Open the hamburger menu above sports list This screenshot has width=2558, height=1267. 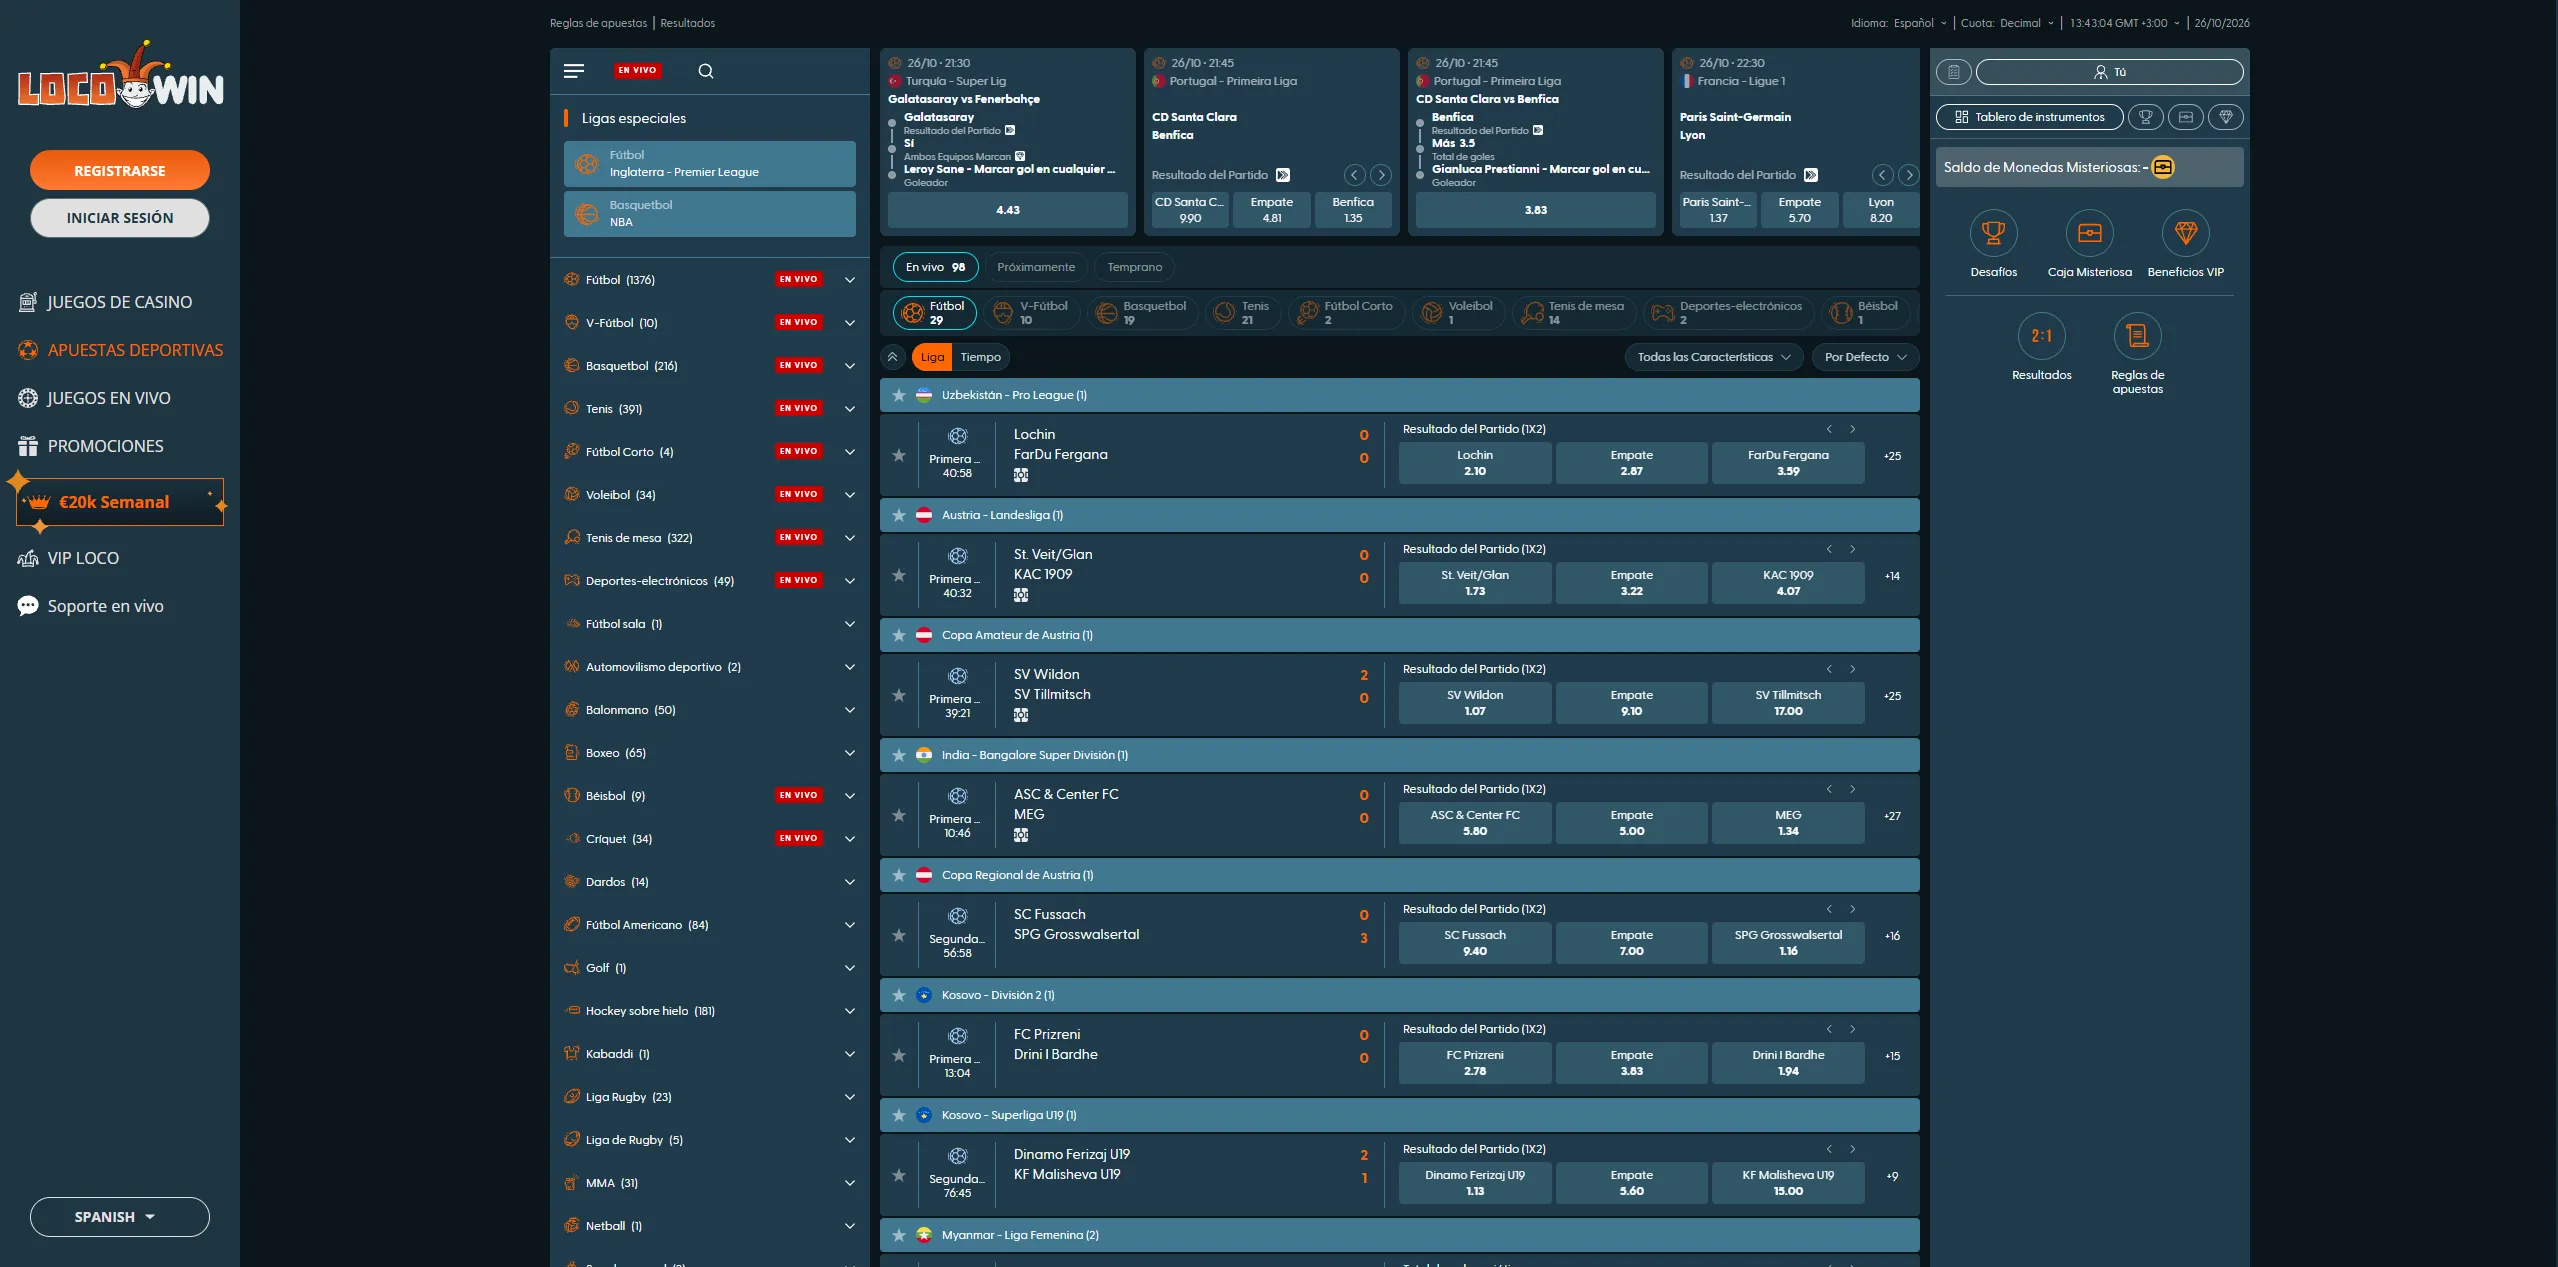(574, 71)
